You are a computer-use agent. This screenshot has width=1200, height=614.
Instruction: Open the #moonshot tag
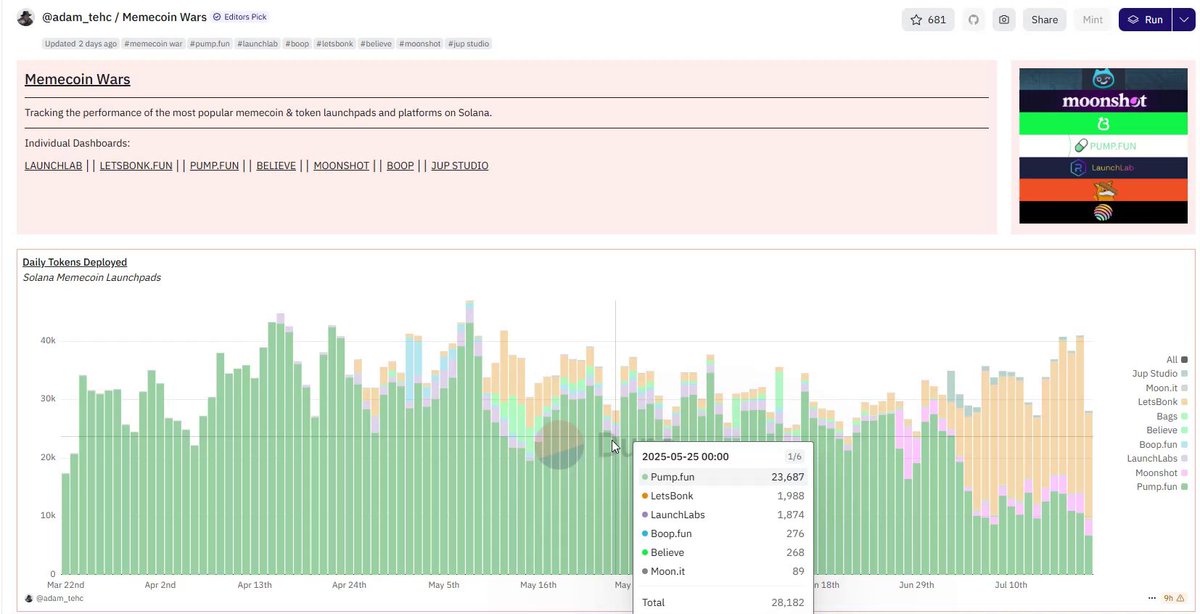click(420, 44)
